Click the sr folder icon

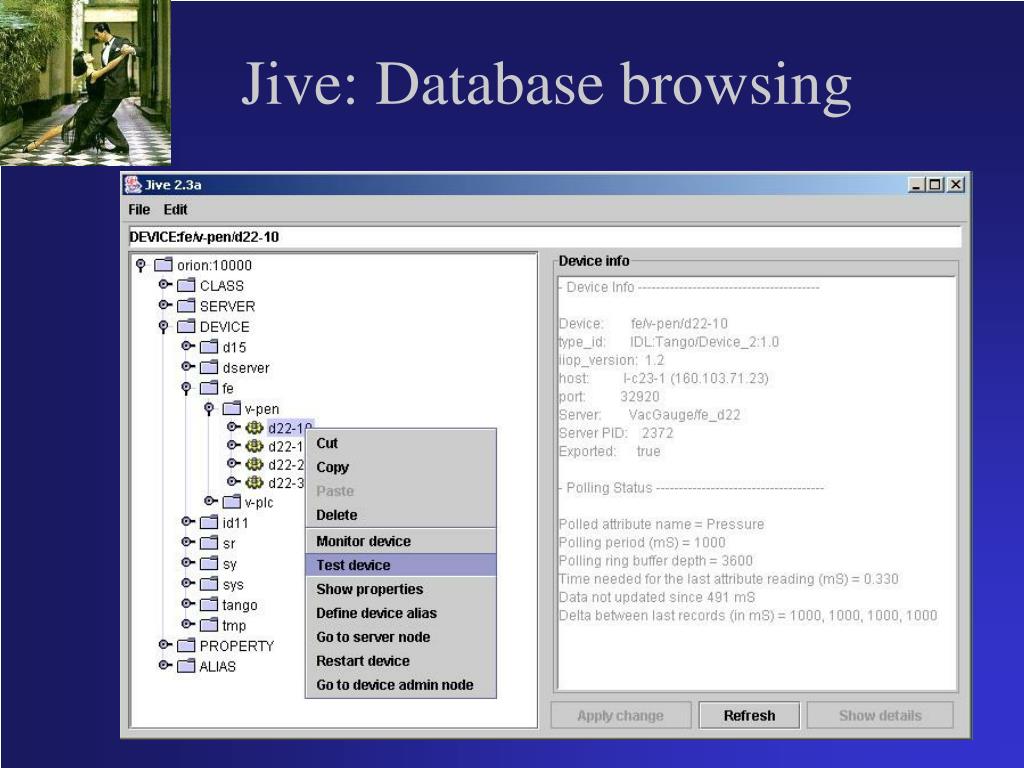click(x=209, y=543)
